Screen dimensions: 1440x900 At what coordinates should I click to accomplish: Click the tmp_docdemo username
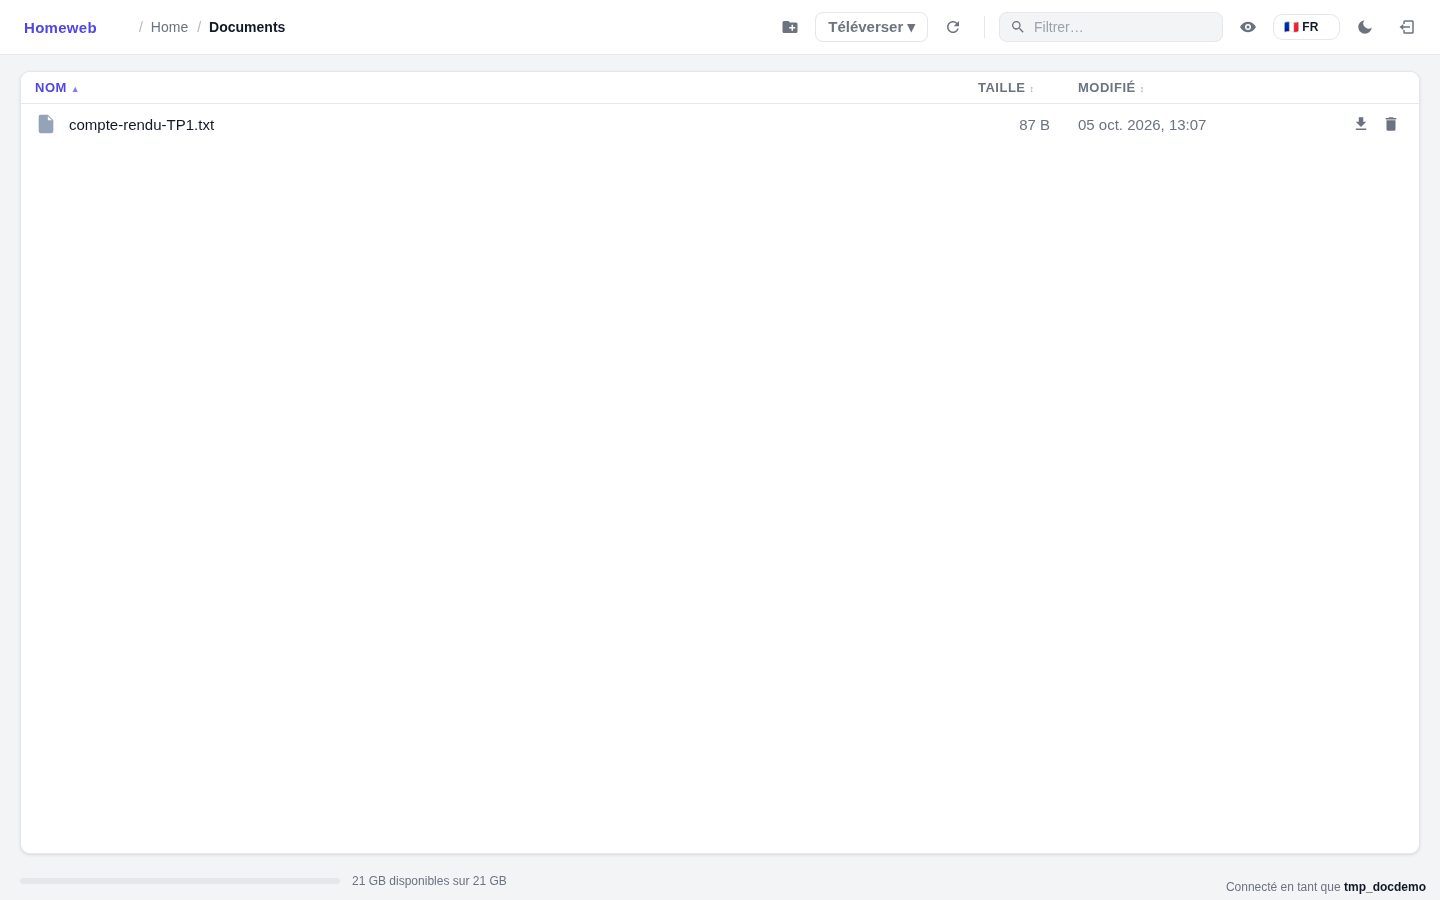pos(1385,887)
